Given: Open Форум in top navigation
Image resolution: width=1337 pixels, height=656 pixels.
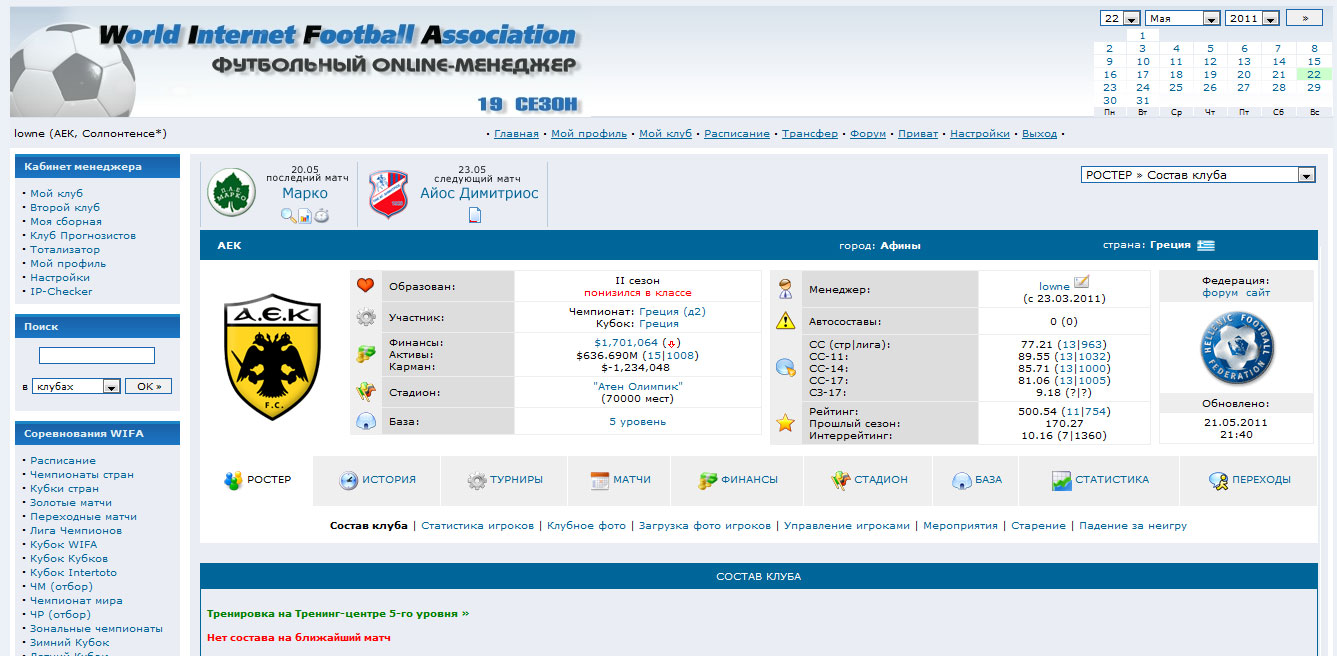Looking at the screenshot, I should tap(868, 133).
